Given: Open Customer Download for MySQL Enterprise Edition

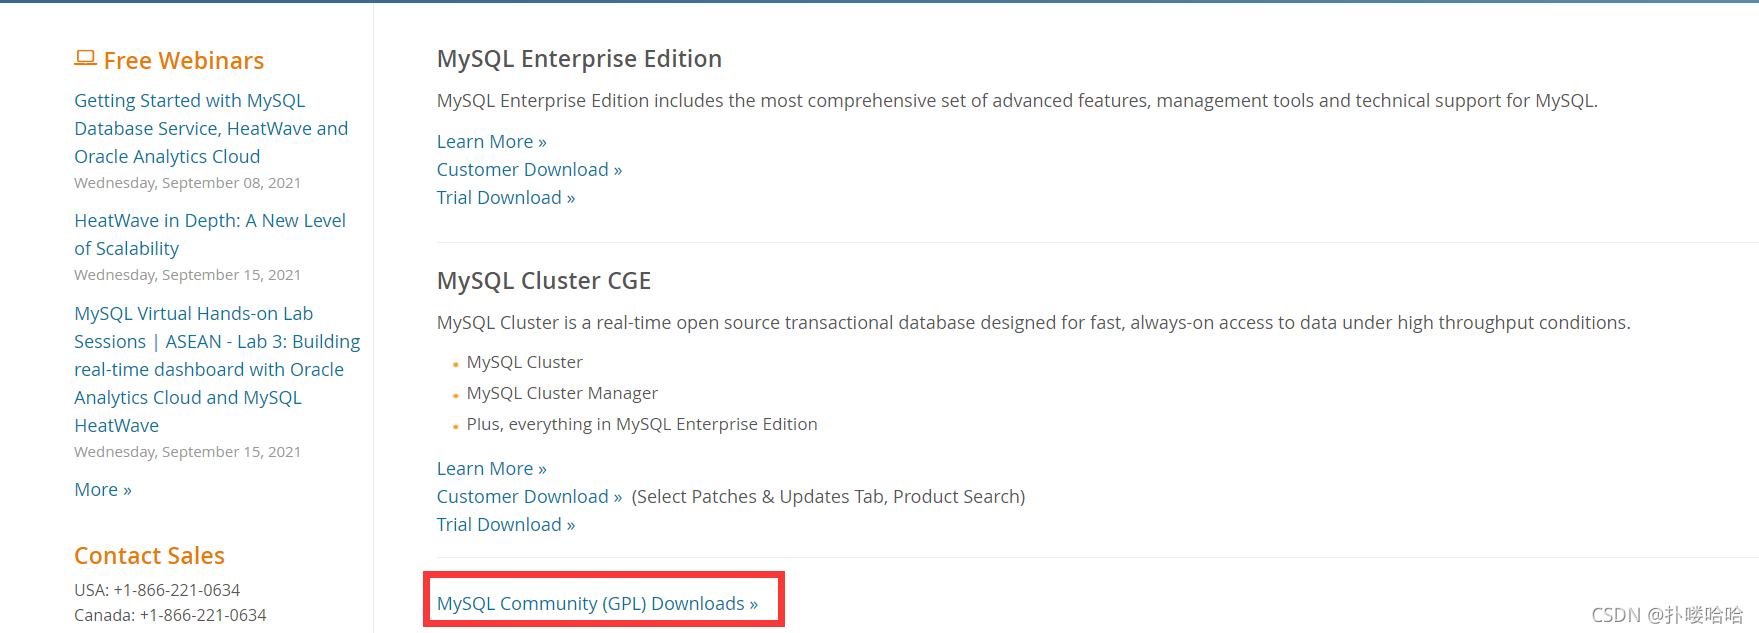Looking at the screenshot, I should coord(529,169).
